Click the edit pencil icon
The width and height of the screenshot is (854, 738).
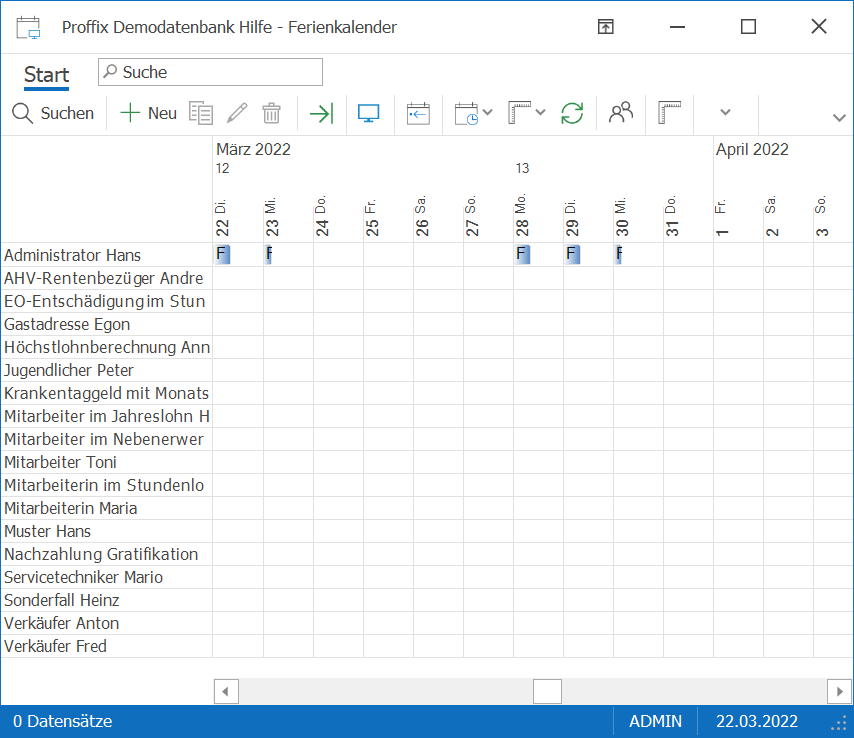tap(237, 113)
